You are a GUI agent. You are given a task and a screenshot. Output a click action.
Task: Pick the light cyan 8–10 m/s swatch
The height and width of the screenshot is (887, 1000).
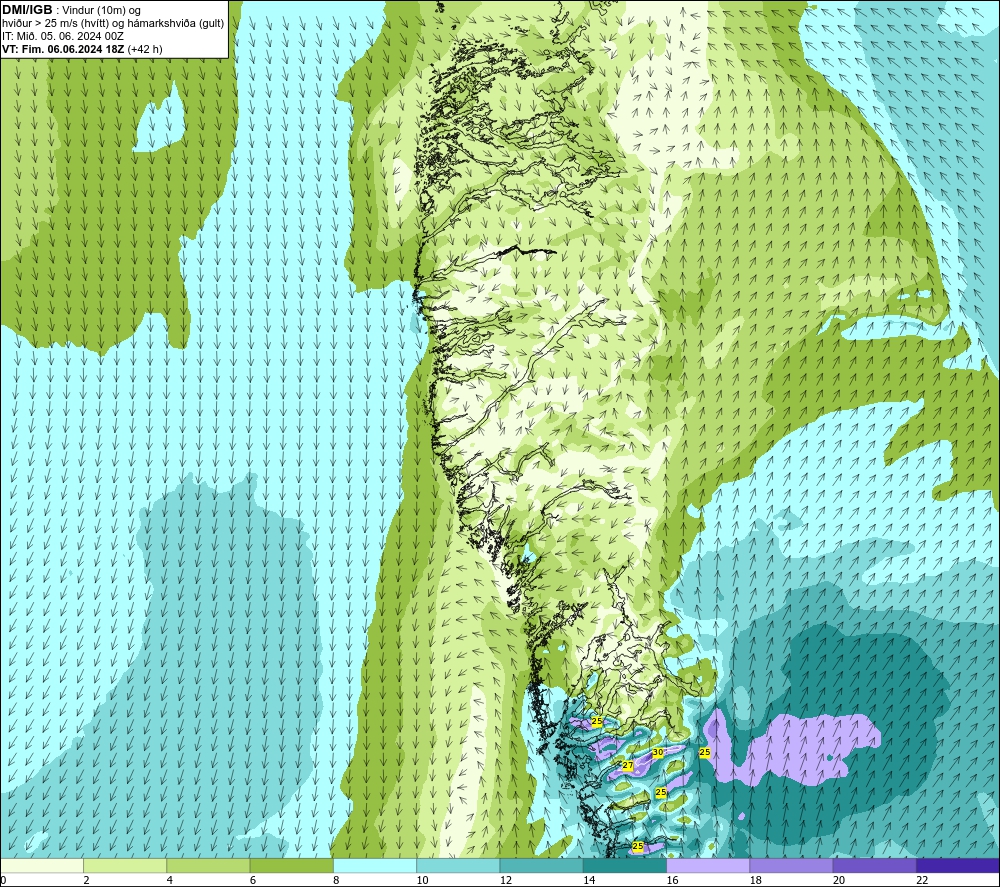pyautogui.click(x=375, y=865)
